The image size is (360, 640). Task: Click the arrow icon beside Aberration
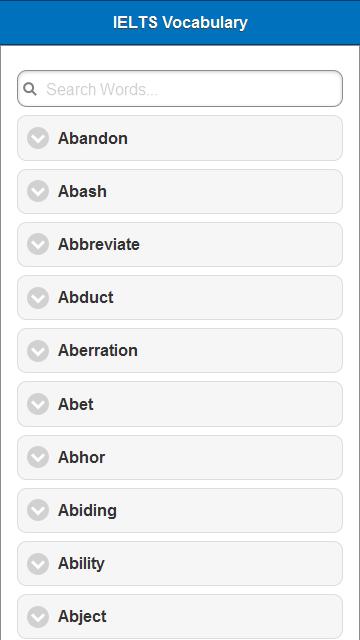pos(38,351)
